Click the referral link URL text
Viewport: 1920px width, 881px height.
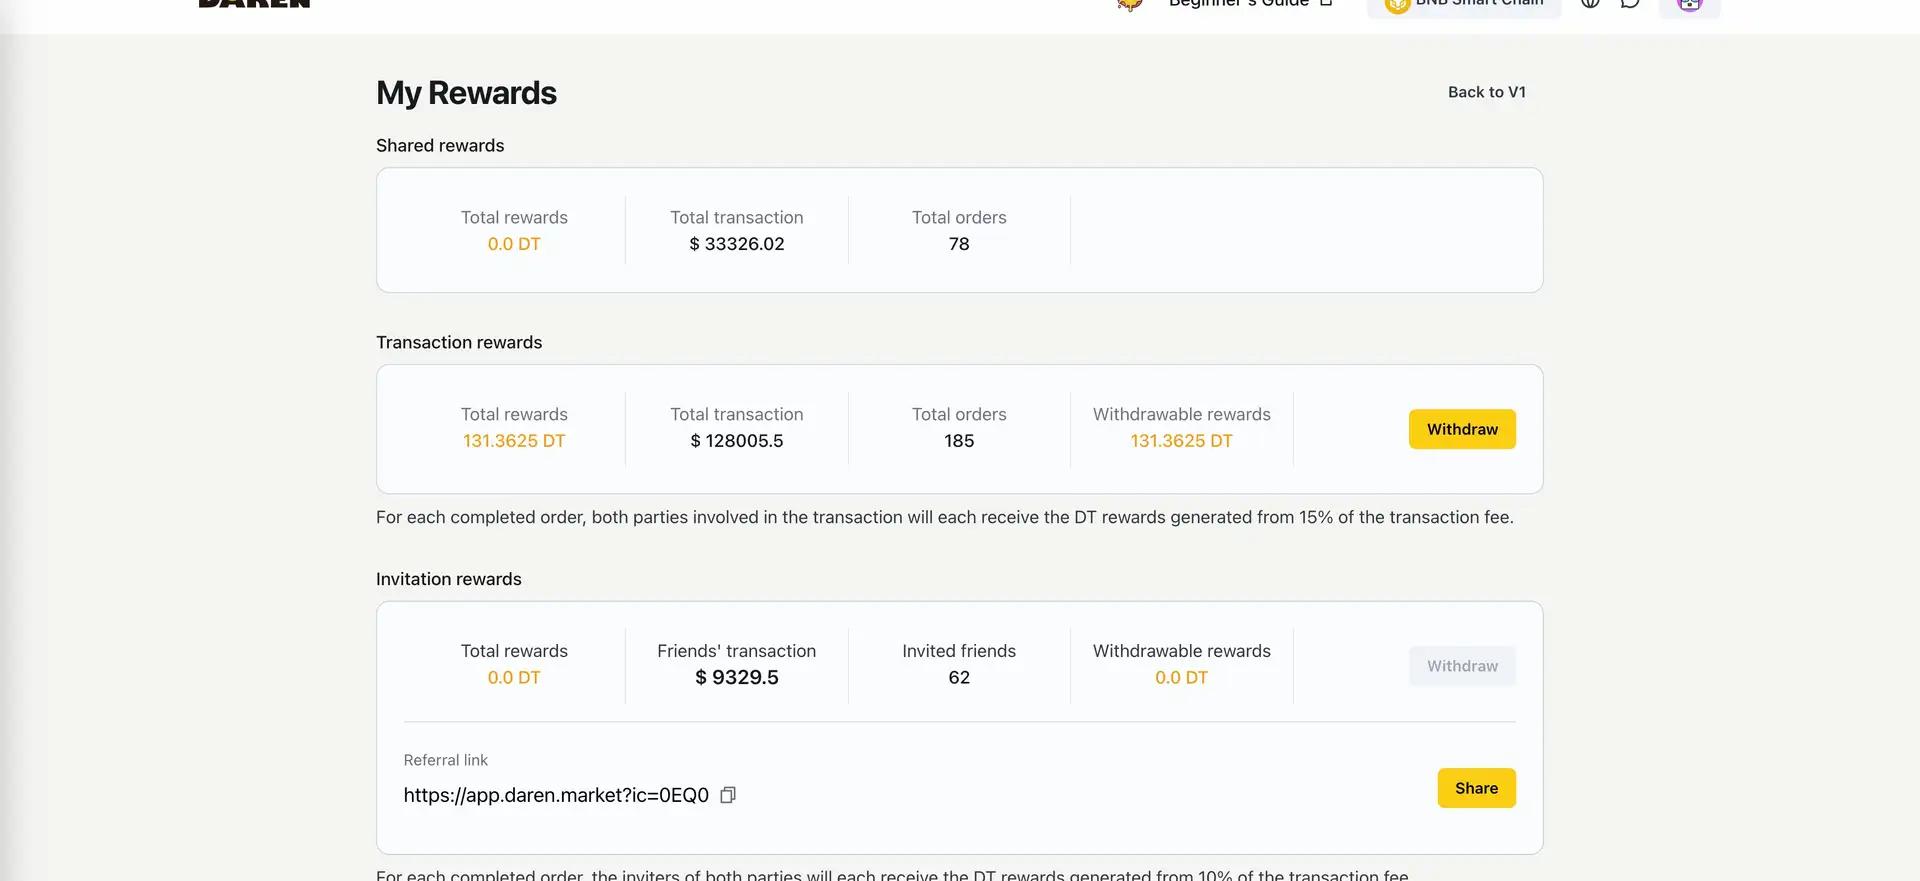(x=556, y=795)
